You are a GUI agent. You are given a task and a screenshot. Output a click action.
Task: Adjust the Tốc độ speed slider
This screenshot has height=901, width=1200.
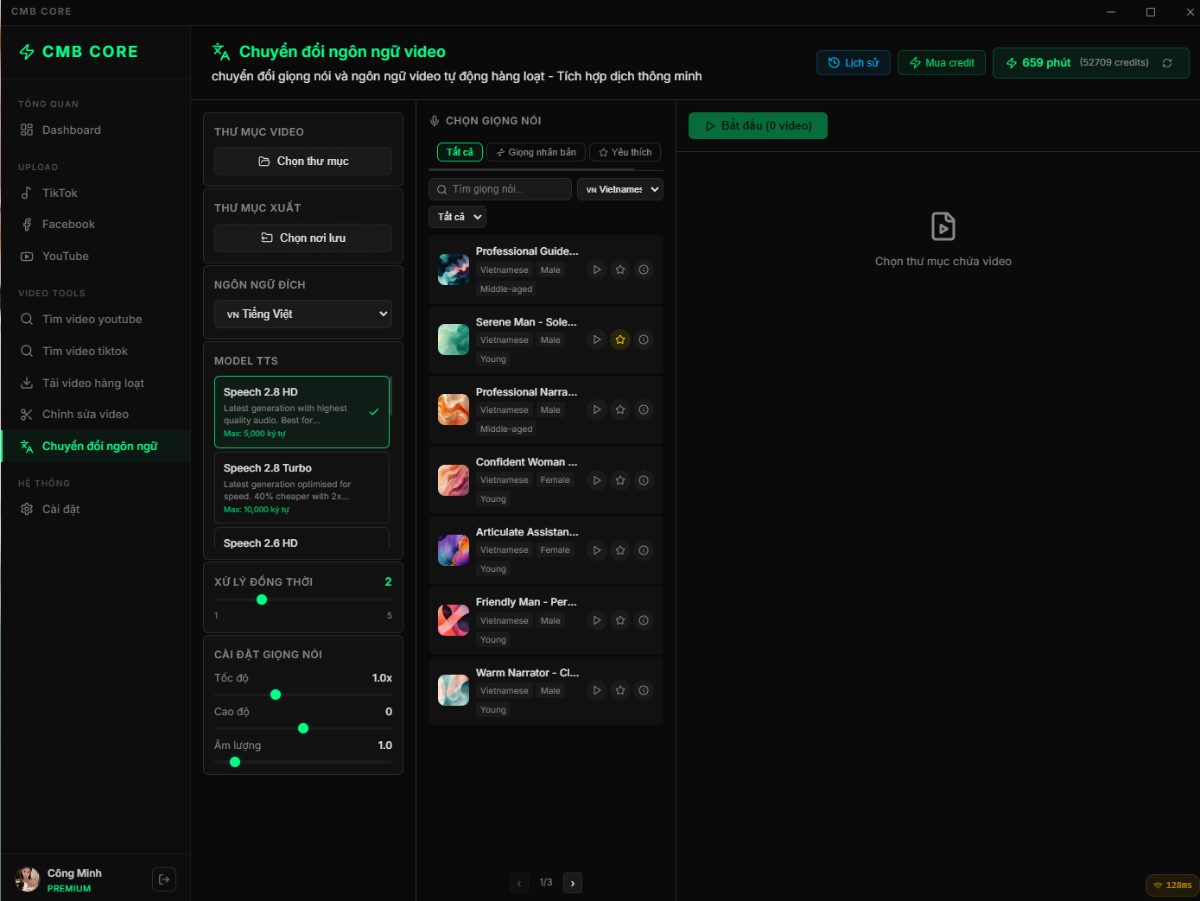[x=275, y=694]
